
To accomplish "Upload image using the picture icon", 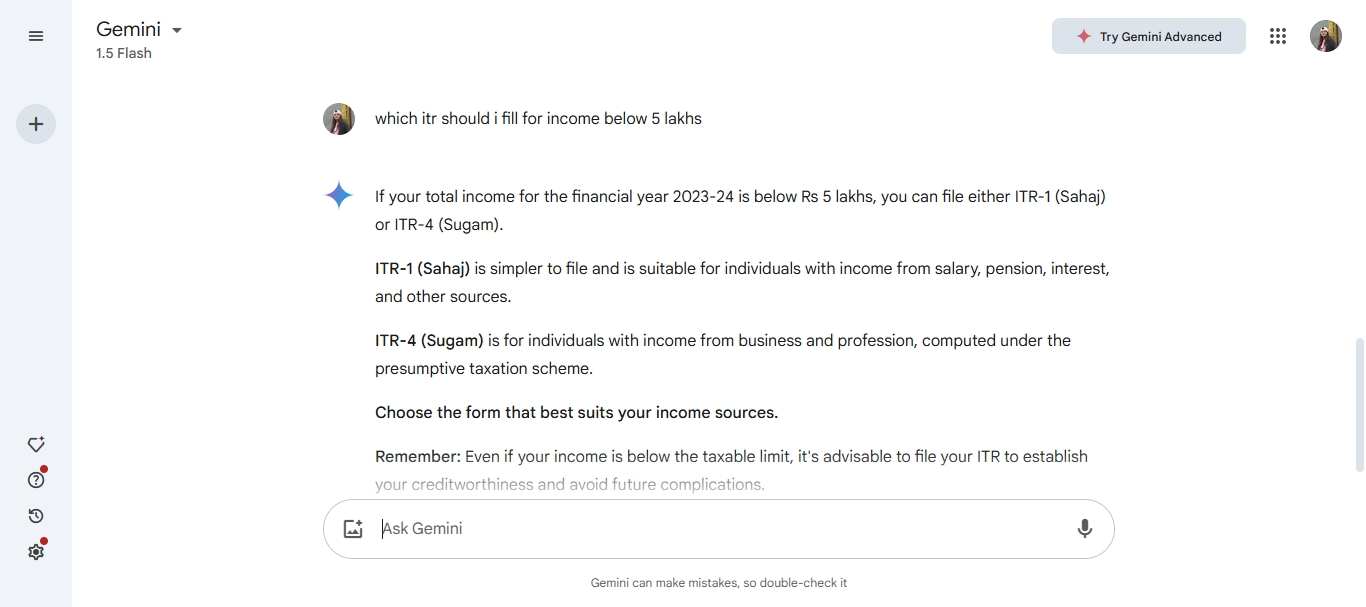I will coord(353,529).
